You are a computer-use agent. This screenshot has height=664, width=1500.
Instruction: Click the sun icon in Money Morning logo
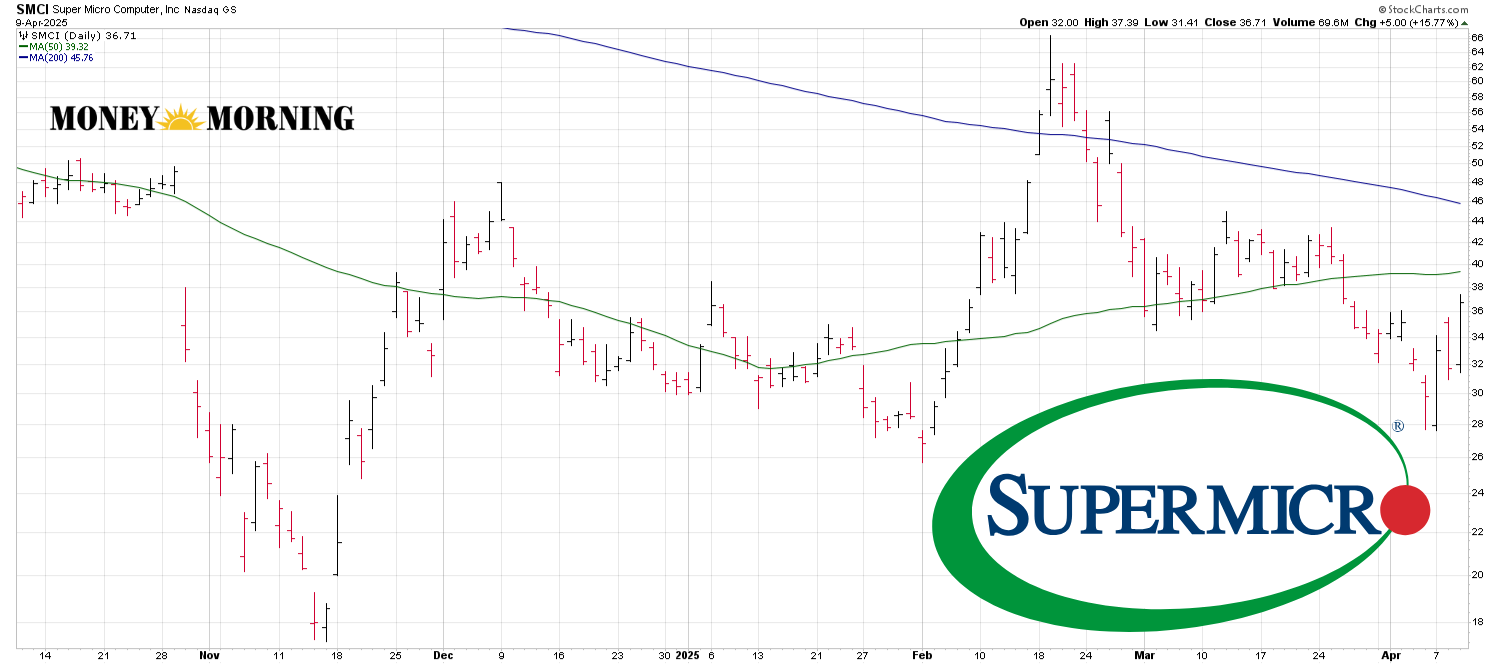pos(181,119)
